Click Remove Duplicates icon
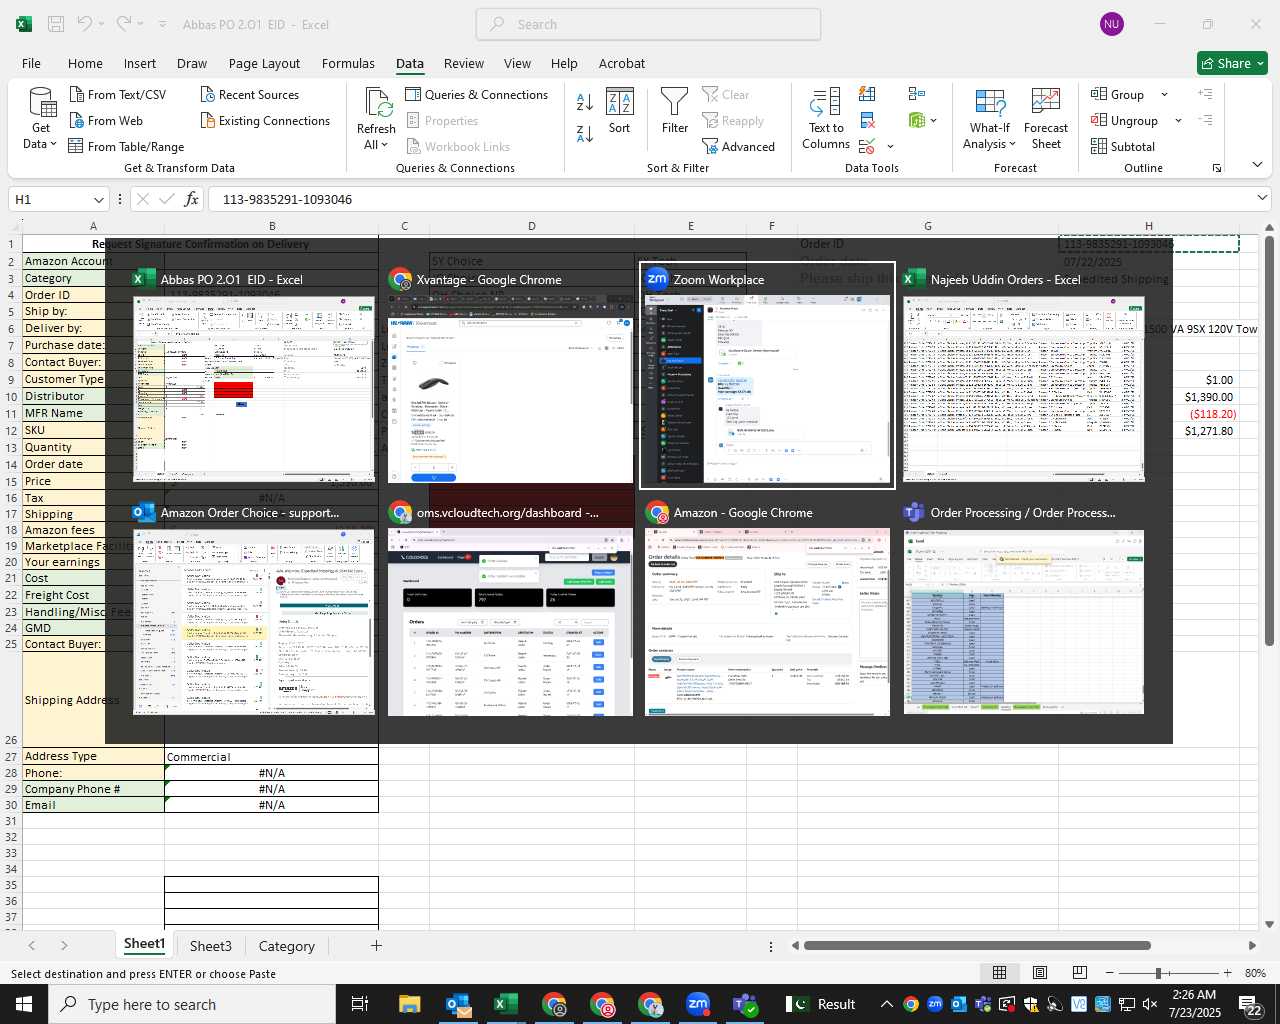Screen dimensions: 1280x1024 (867, 120)
